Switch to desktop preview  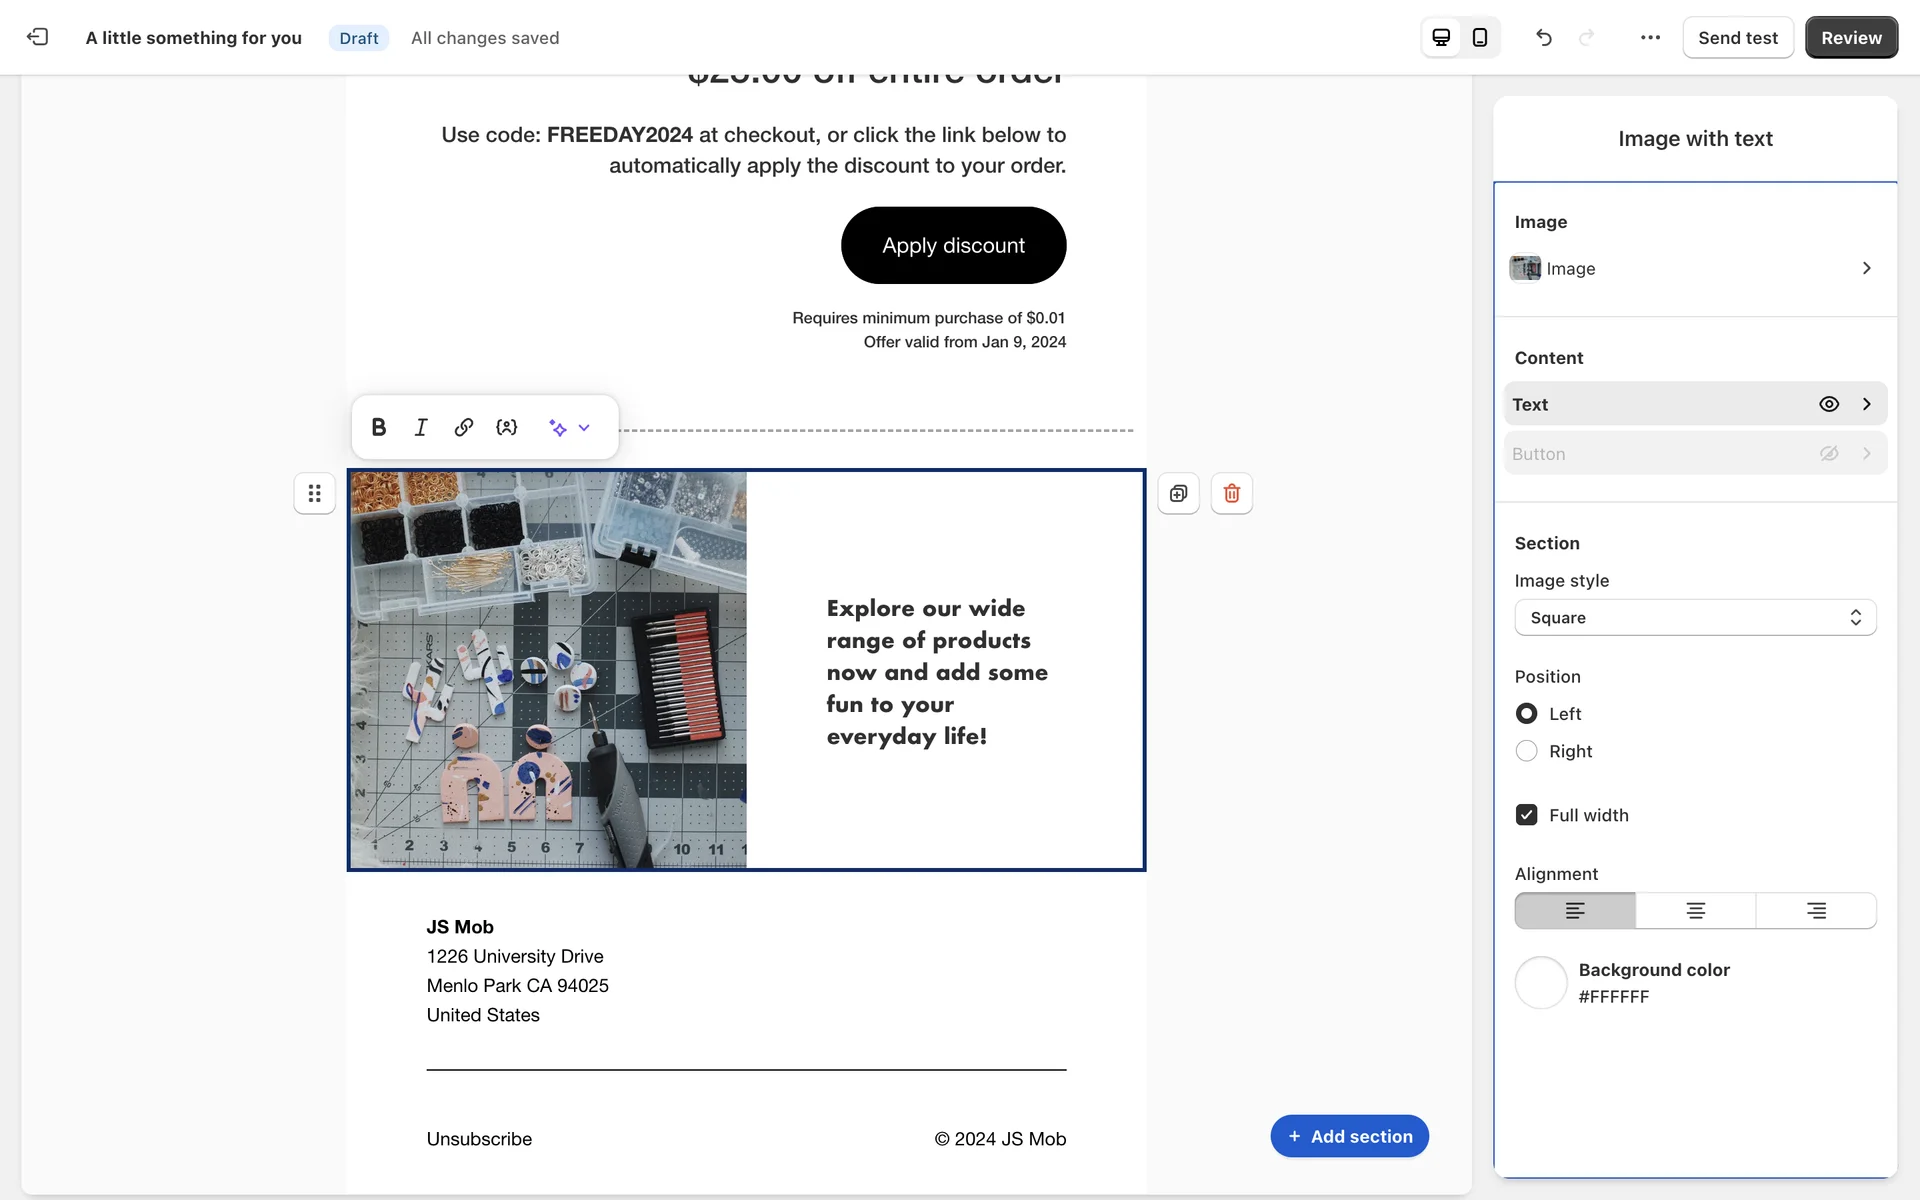[1441, 37]
